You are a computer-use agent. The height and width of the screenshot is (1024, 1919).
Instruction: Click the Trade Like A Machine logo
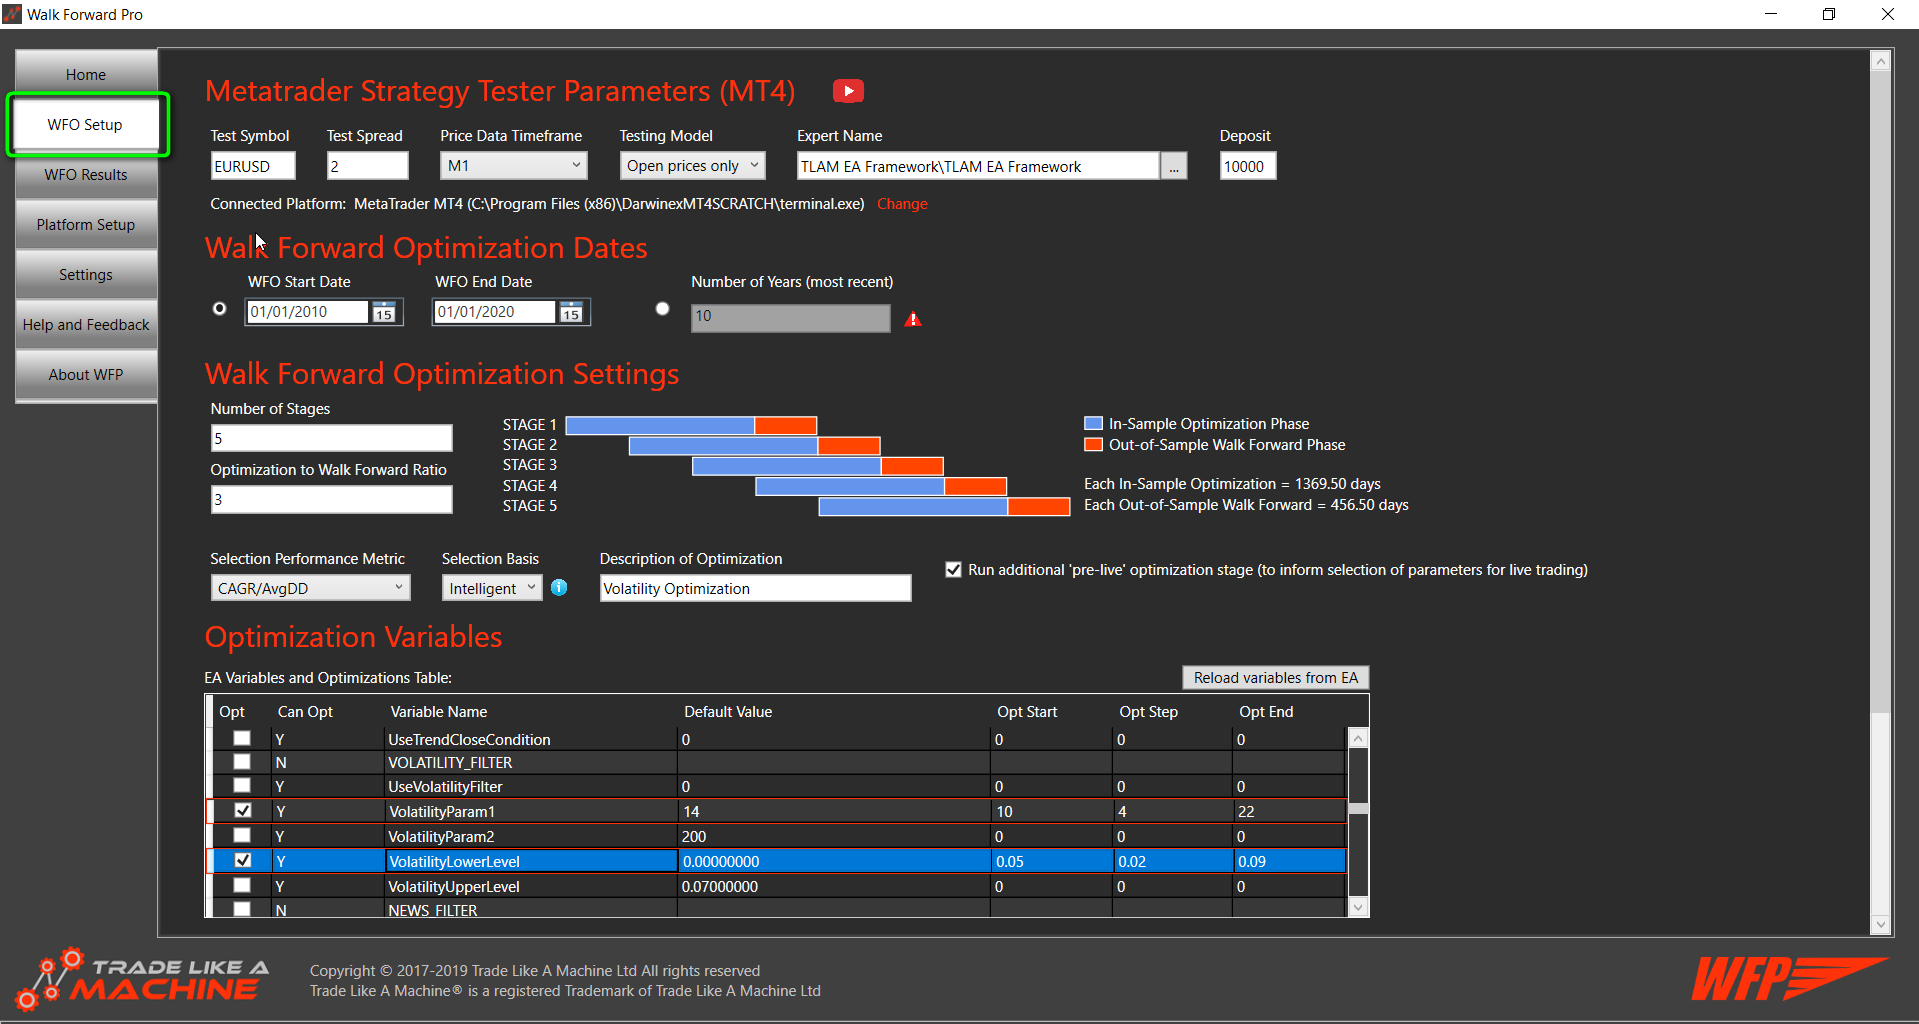pos(143,979)
